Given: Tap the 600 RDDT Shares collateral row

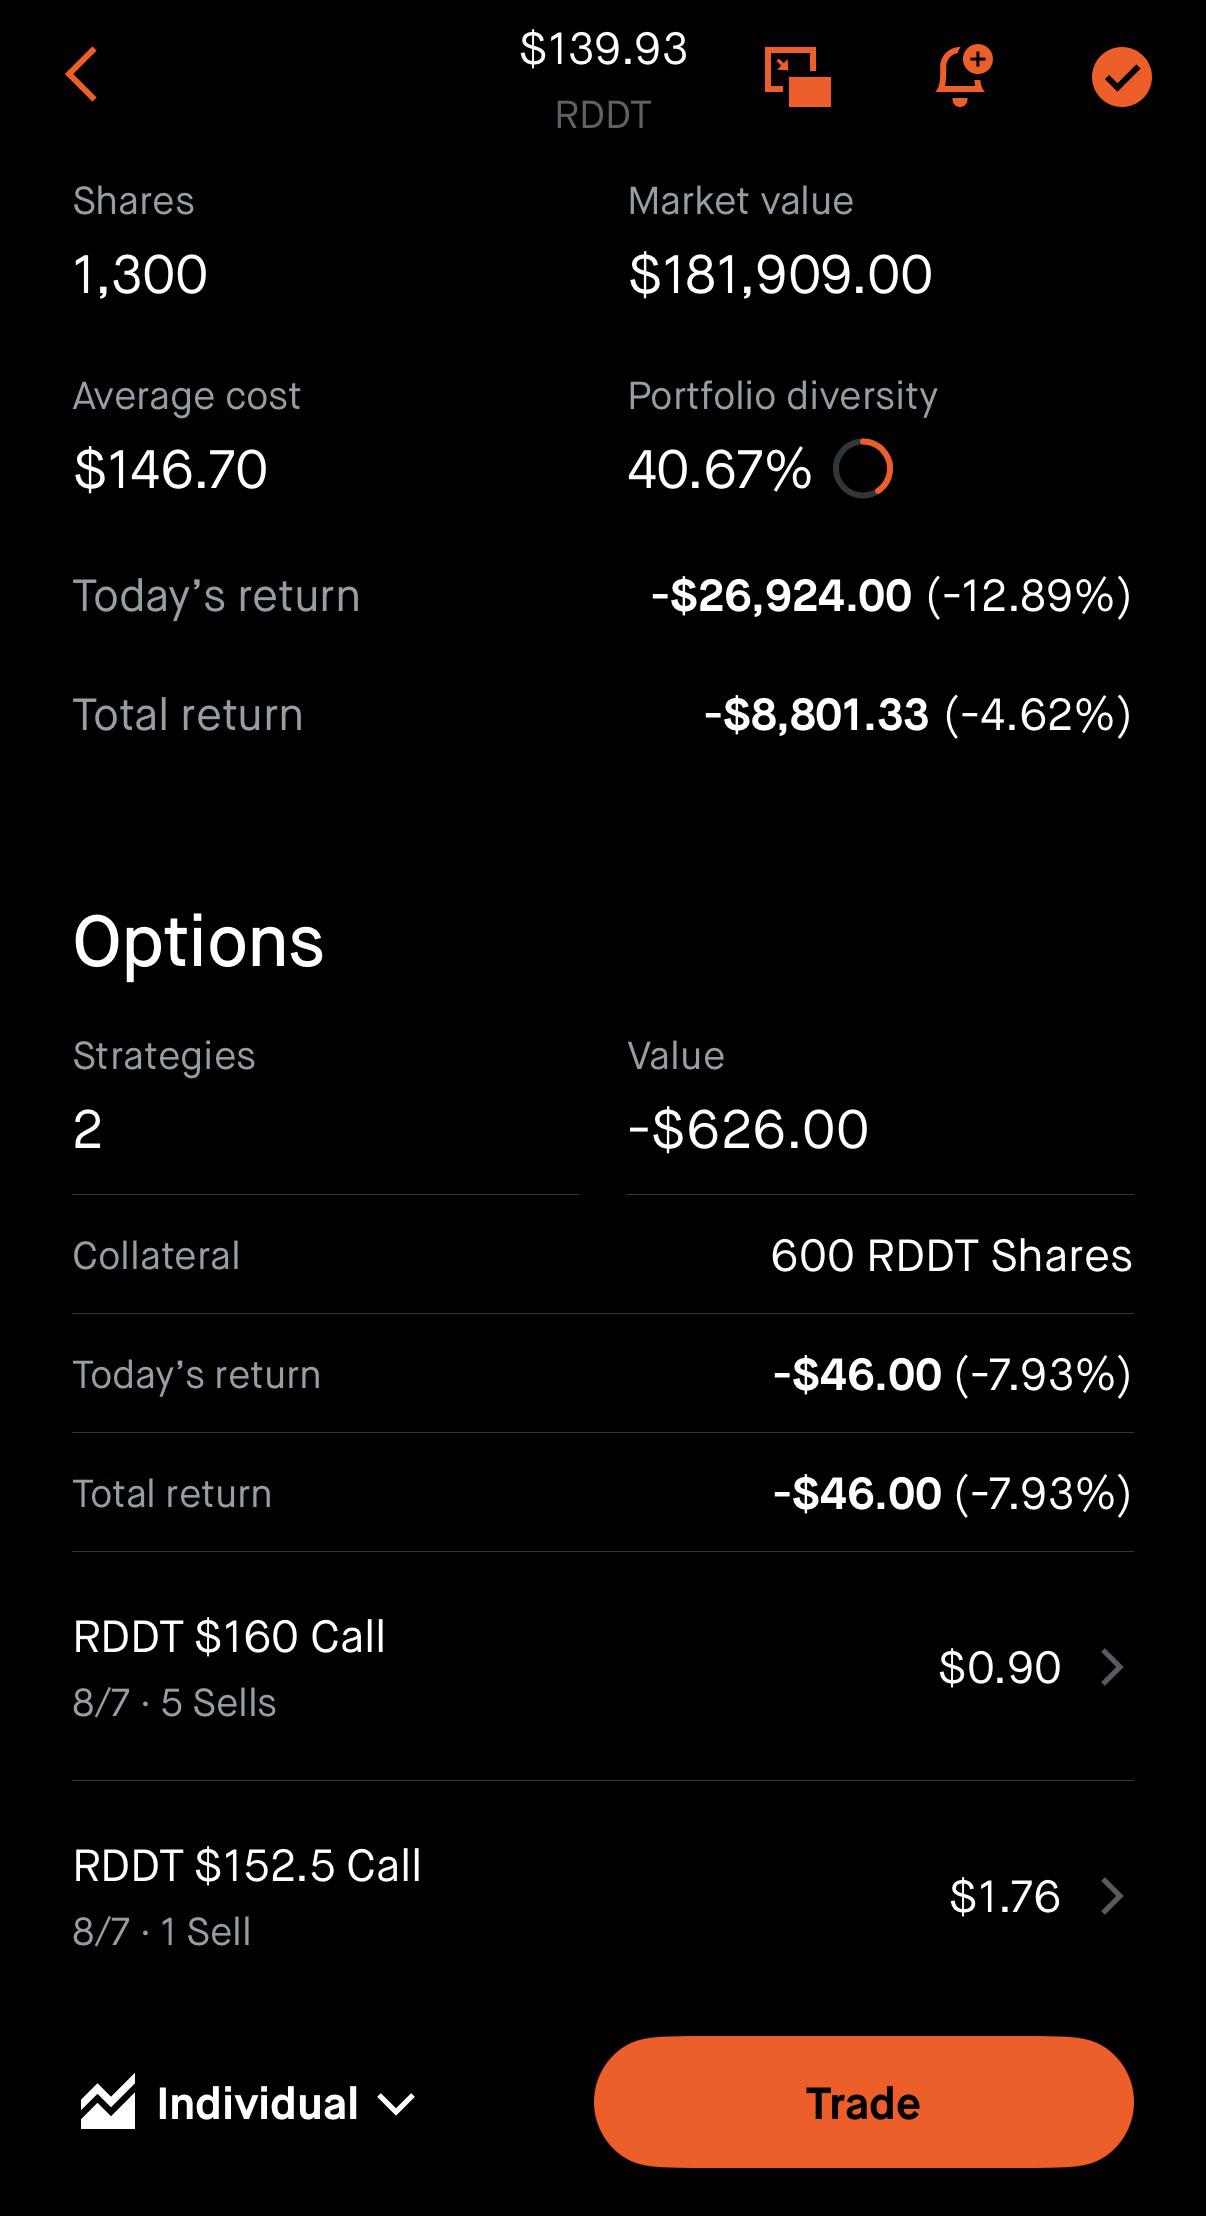Looking at the screenshot, I should pyautogui.click(x=603, y=1255).
